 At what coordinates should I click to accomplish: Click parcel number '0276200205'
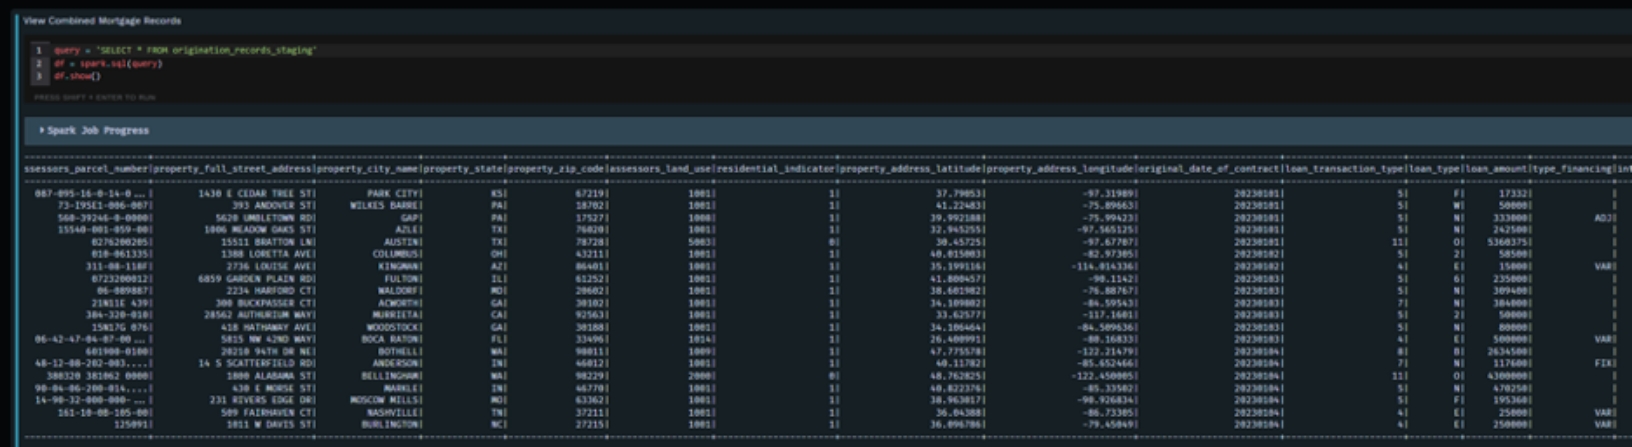tap(120, 242)
